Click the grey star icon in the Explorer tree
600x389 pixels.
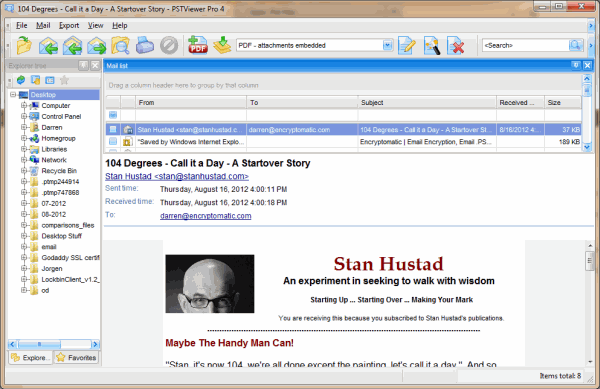(64, 80)
